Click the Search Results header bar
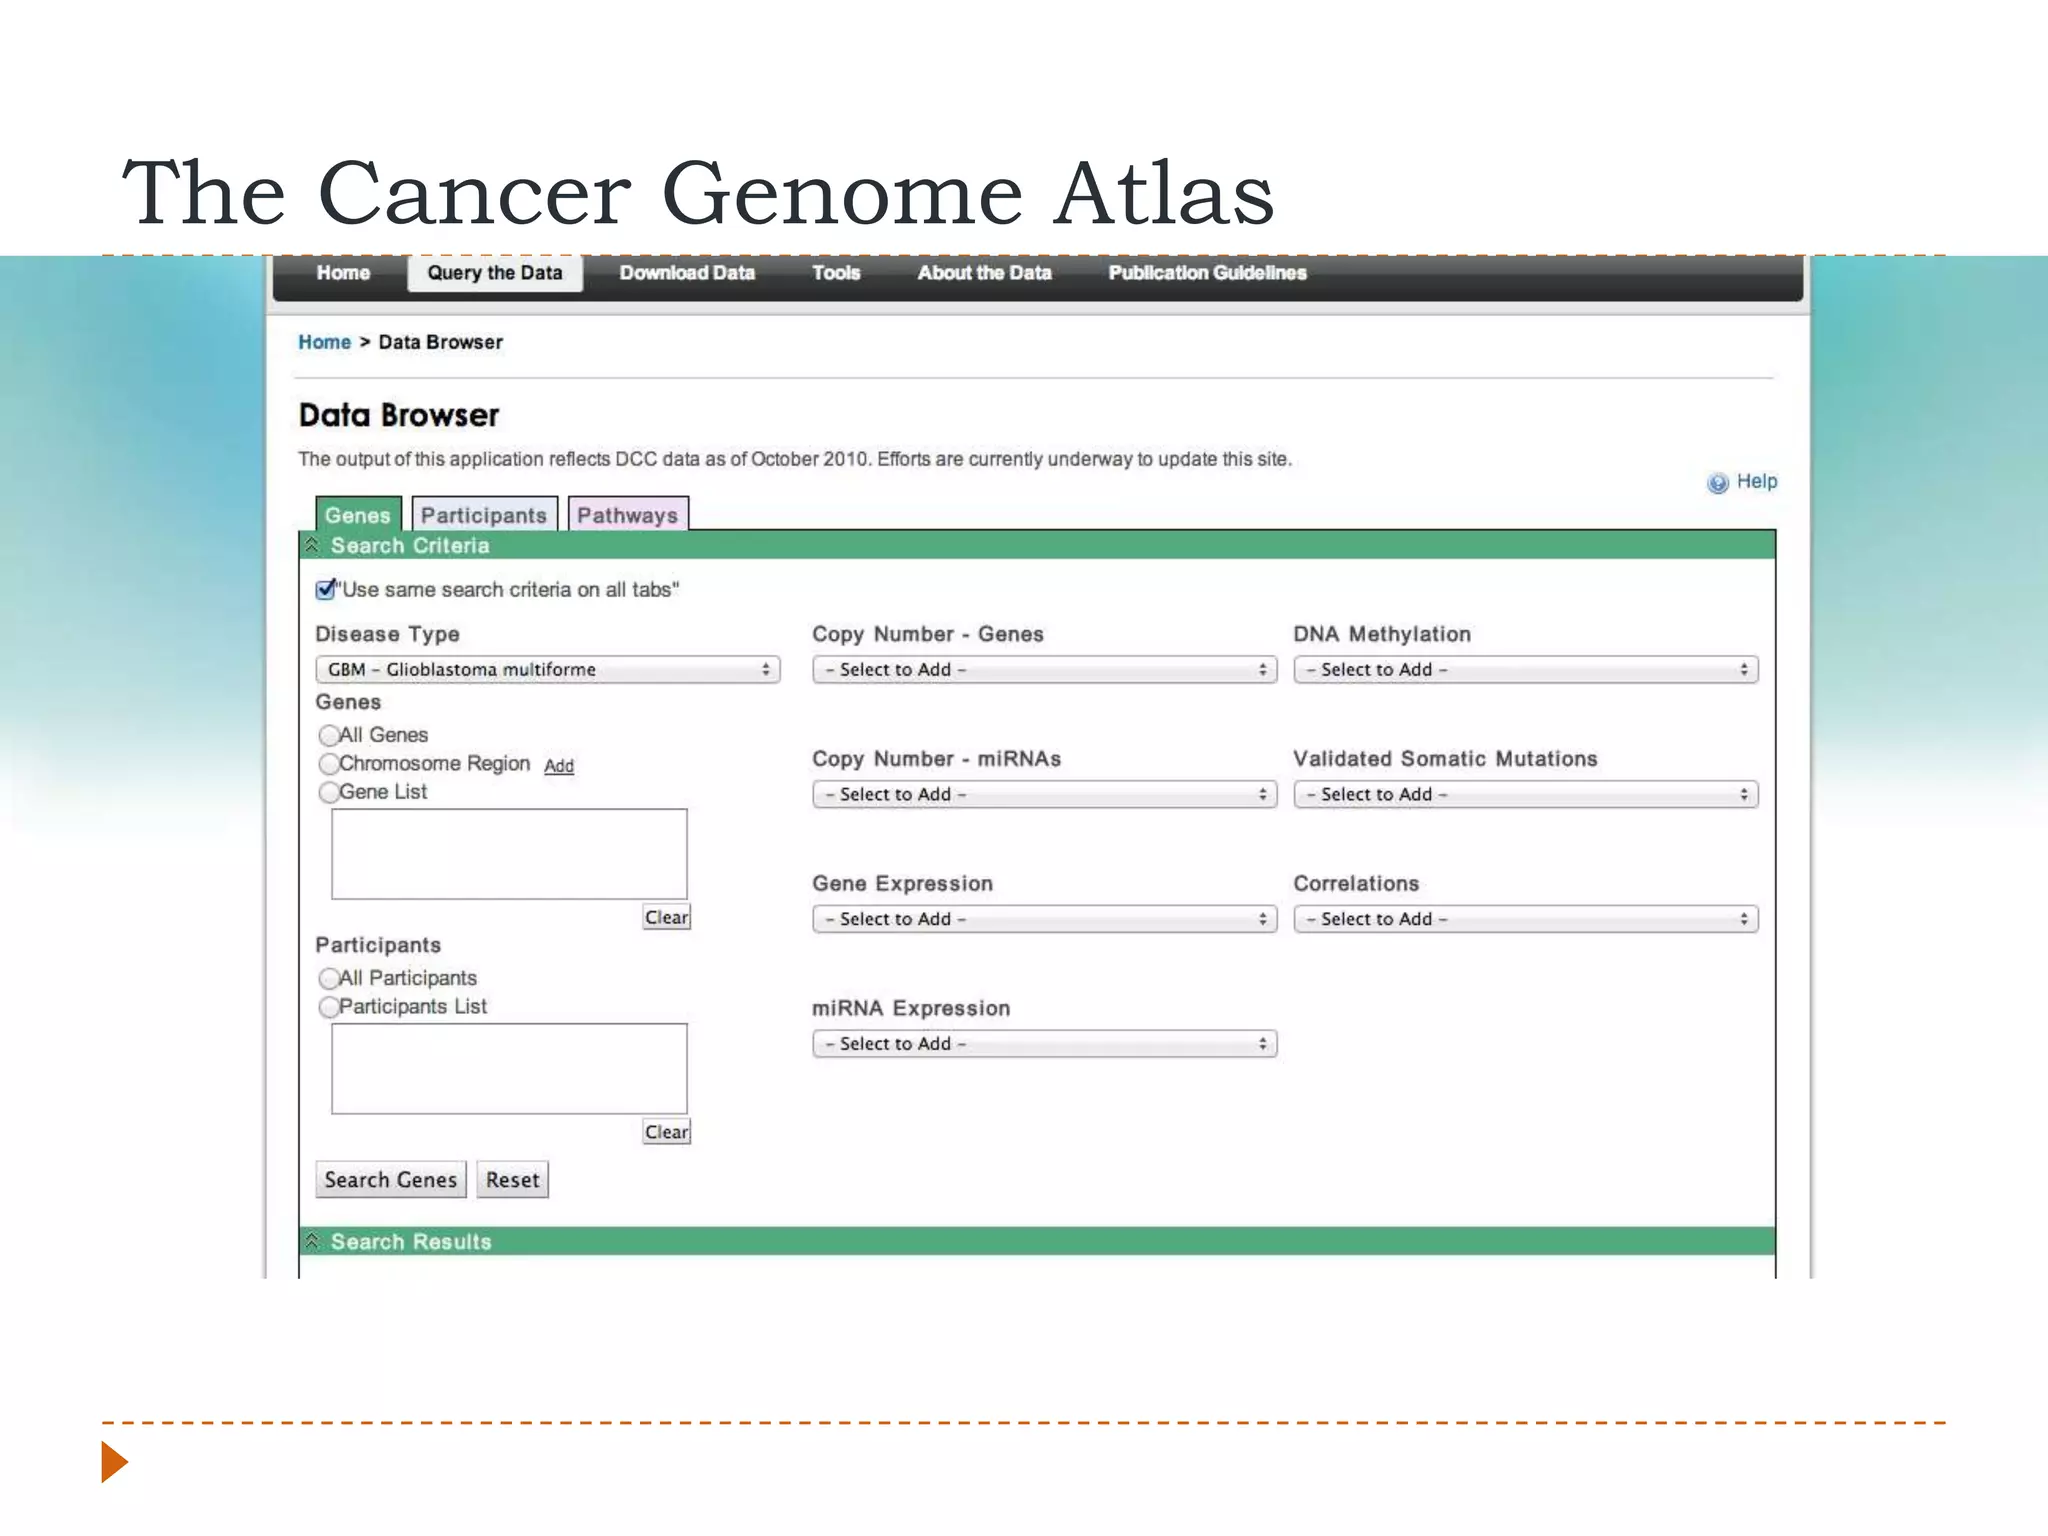 tap(1037, 1241)
